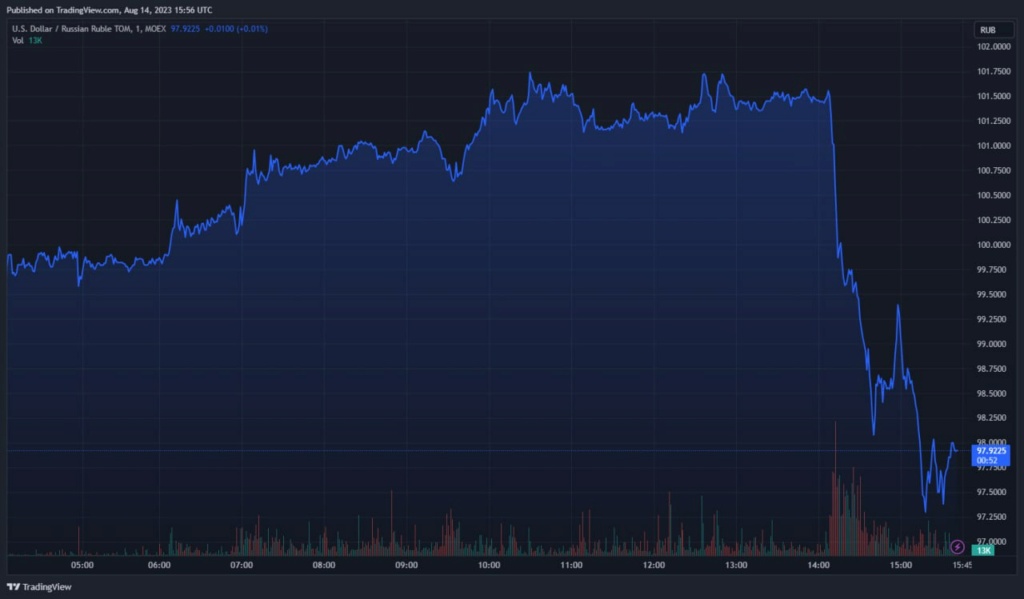Click the 100.2500 price axis label
Viewport: 1024px width, 599px height.
993,220
